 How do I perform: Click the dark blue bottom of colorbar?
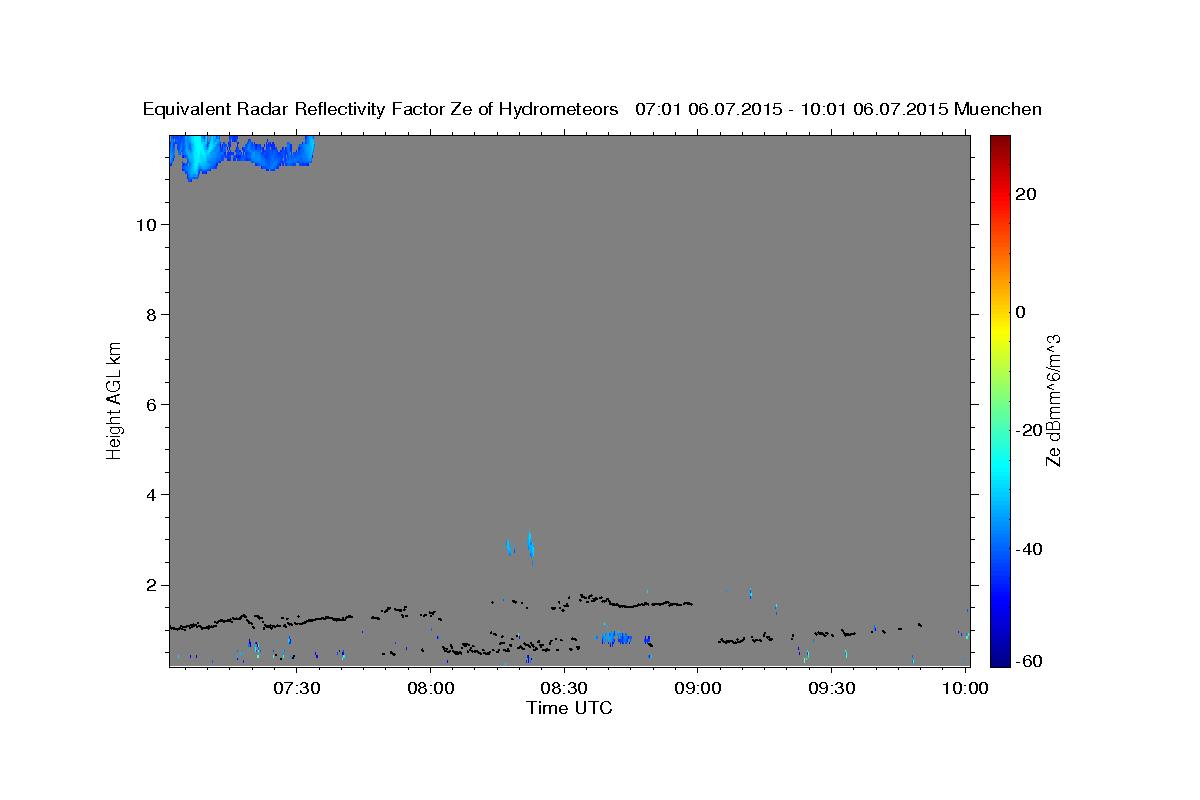pyautogui.click(x=999, y=658)
